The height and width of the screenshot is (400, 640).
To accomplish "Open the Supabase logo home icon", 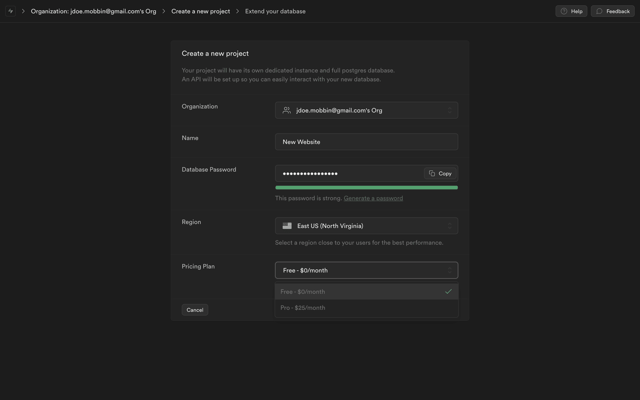I will tap(11, 11).
